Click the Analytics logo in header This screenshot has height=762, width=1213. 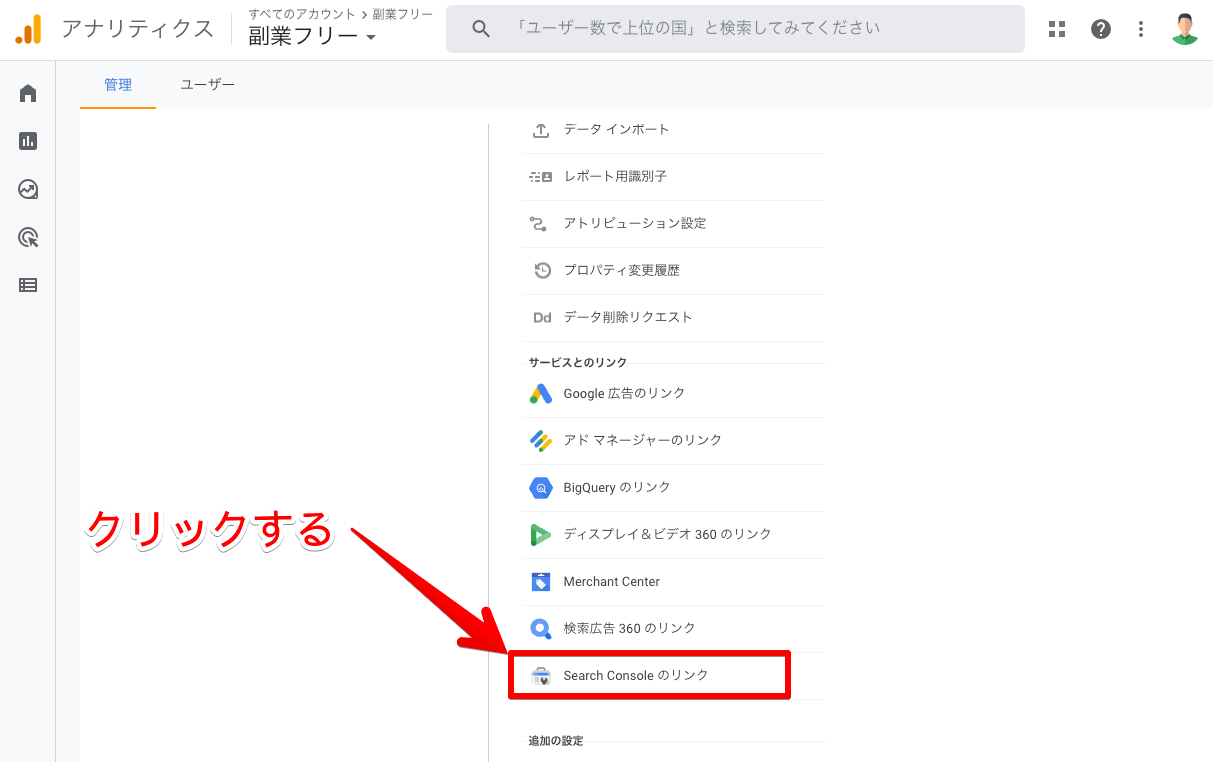28,29
